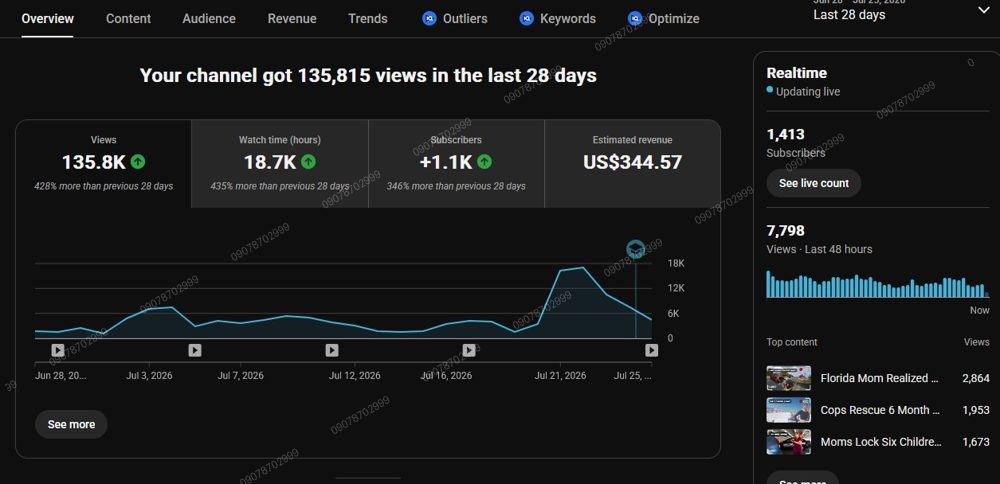Select the Watch time (hours) card
Image resolution: width=1000 pixels, height=484 pixels.
279,164
